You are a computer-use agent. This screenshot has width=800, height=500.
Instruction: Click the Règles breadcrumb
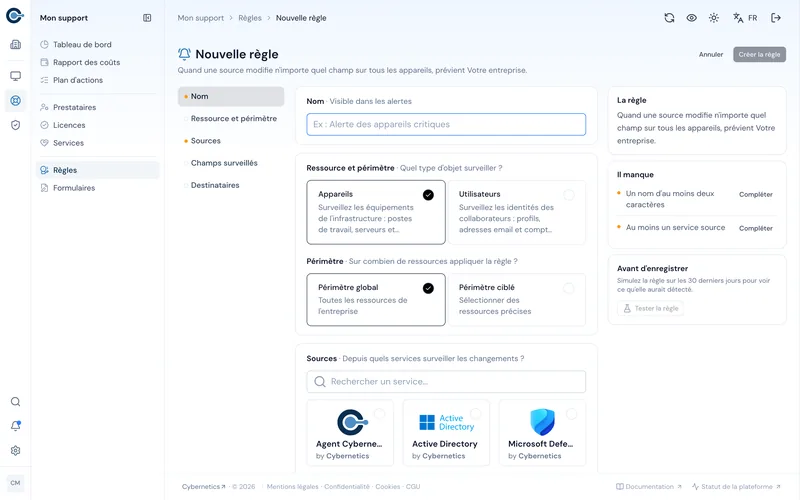coord(249,18)
